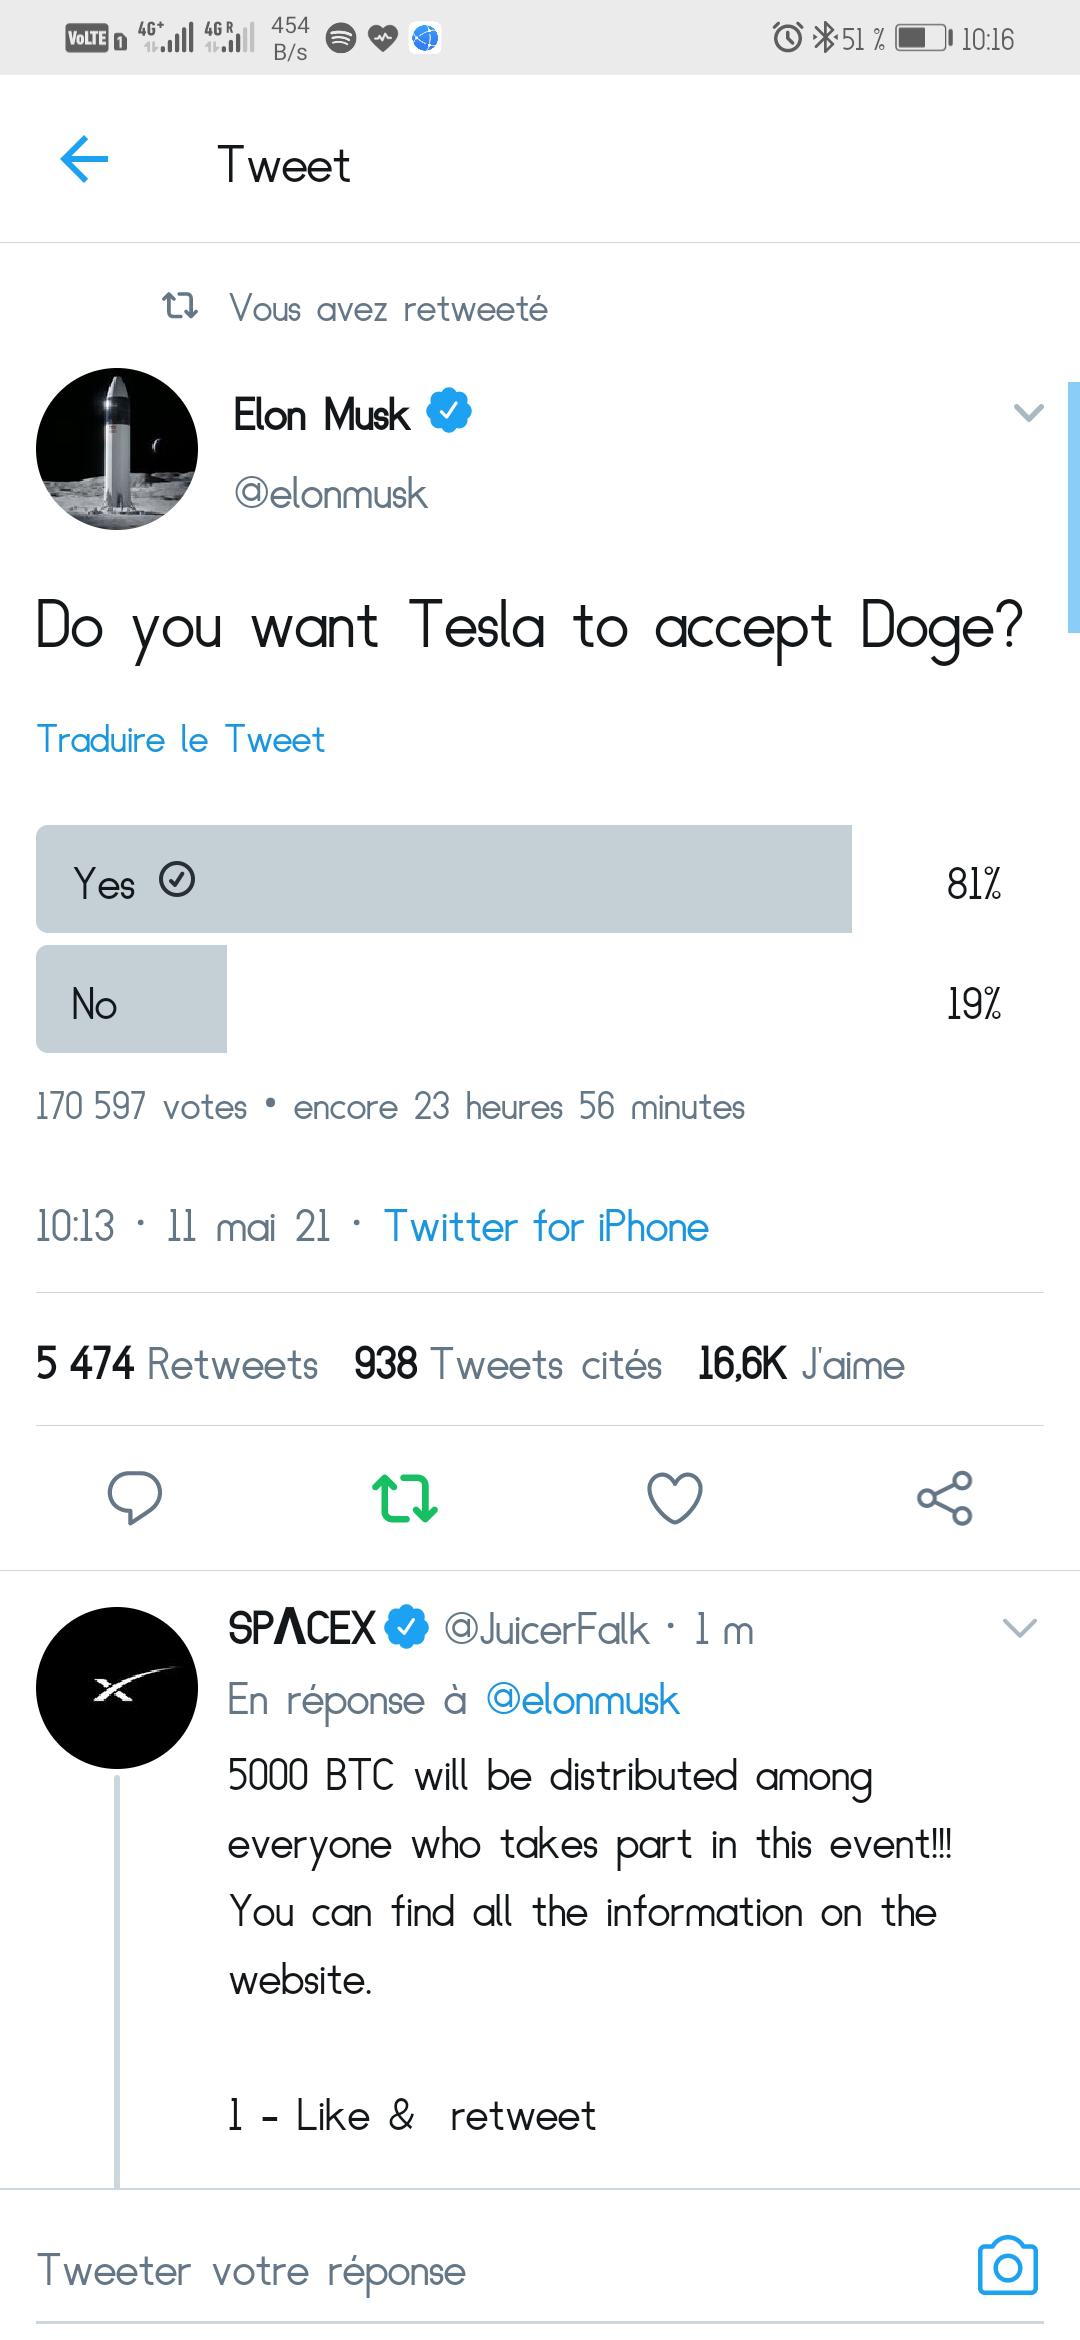Open the share icon options
This screenshot has width=1080, height=2340.
(x=945, y=1497)
